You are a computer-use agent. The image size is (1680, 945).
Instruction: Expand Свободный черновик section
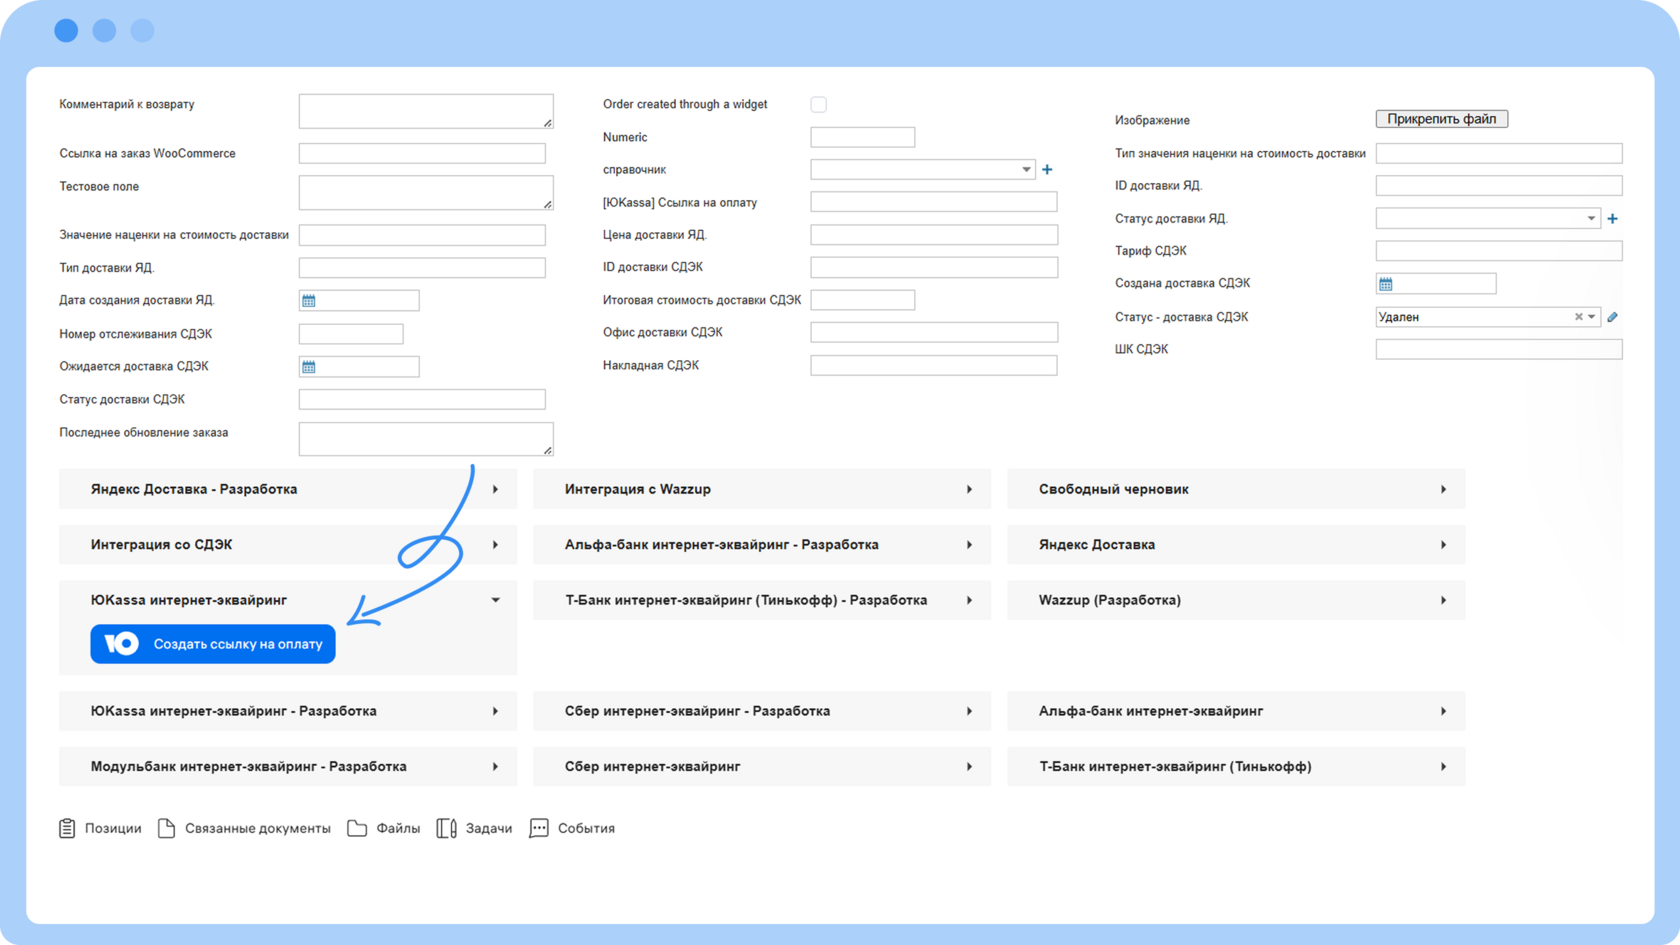coord(1236,489)
